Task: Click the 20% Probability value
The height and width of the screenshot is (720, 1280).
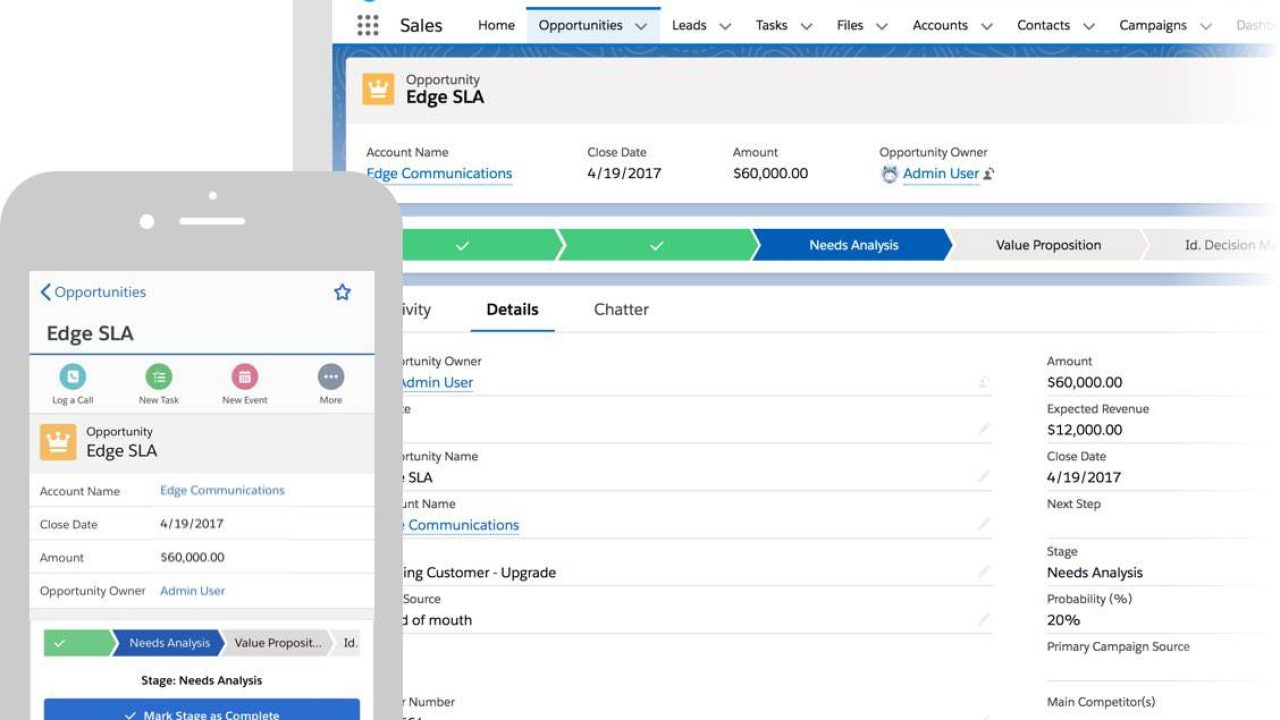Action: click(1063, 620)
